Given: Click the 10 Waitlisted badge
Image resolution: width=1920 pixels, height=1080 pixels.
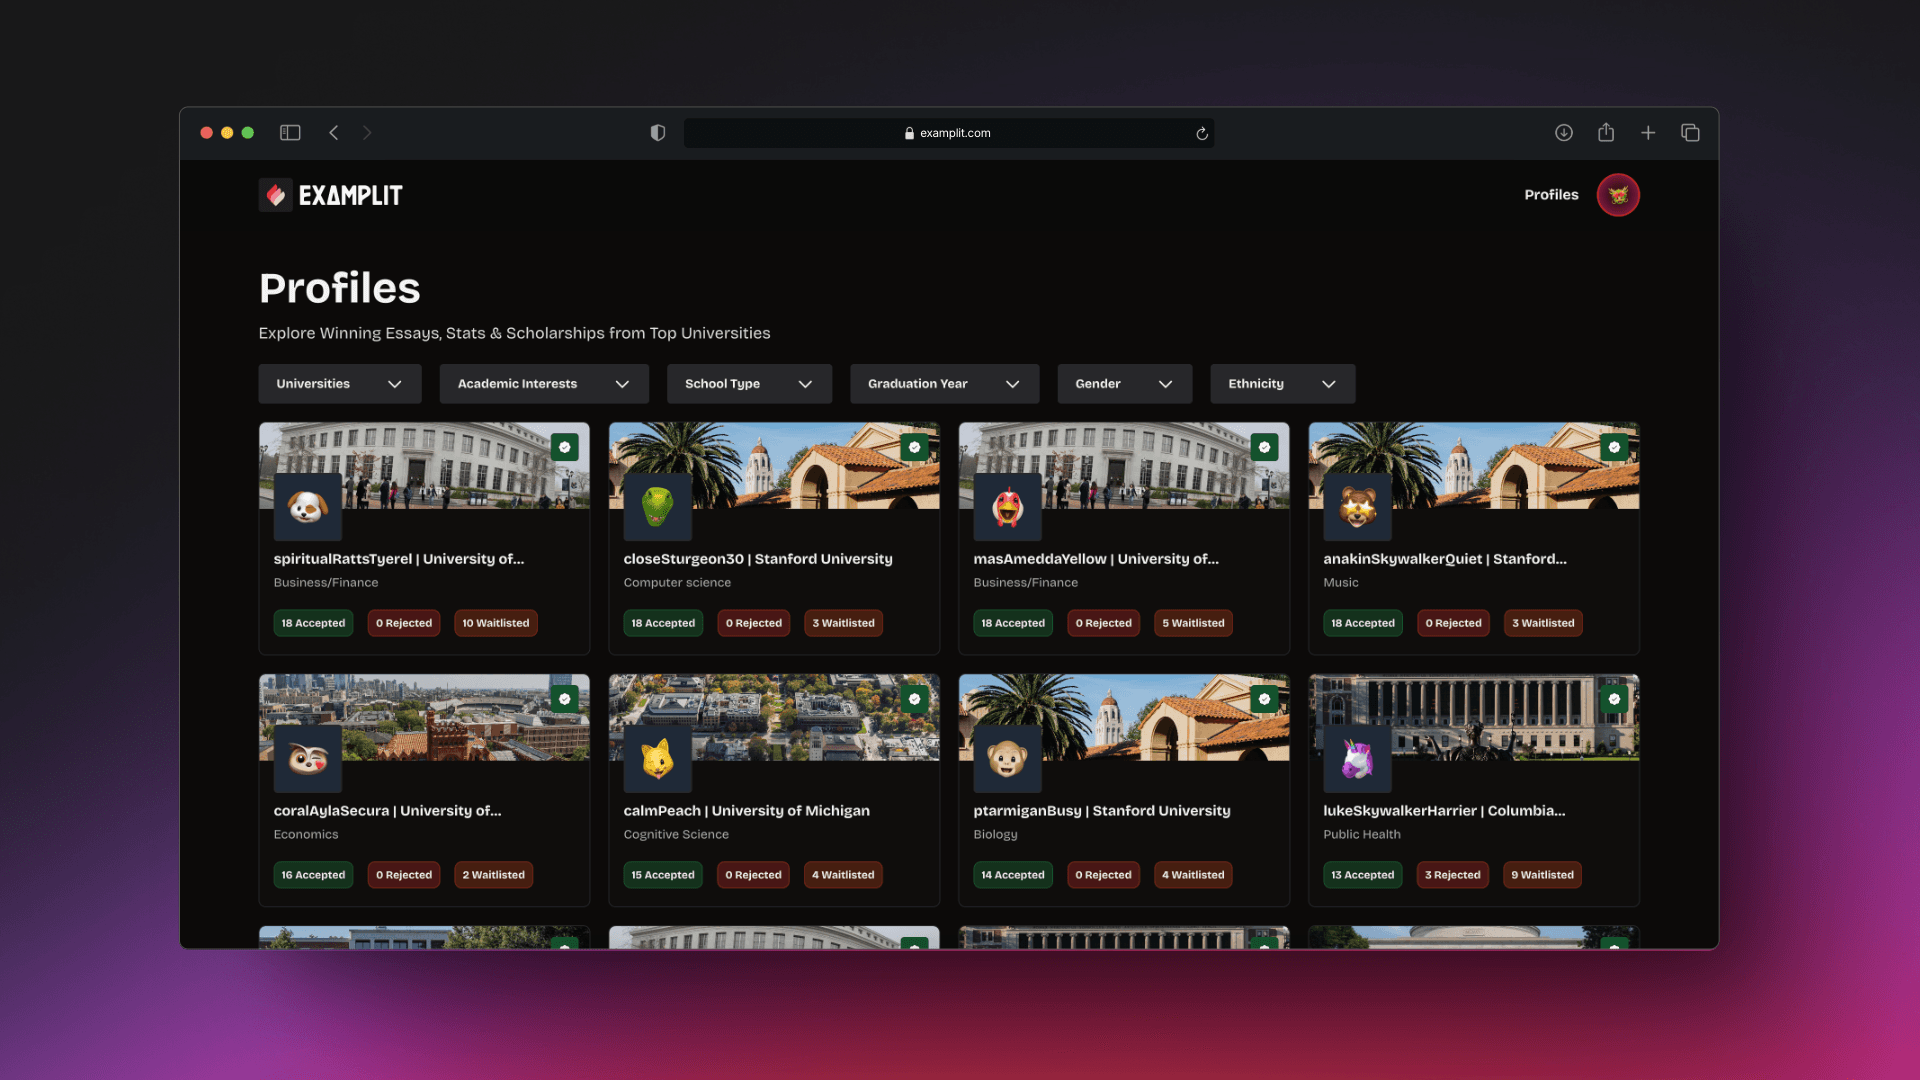Looking at the screenshot, I should pyautogui.click(x=495, y=623).
